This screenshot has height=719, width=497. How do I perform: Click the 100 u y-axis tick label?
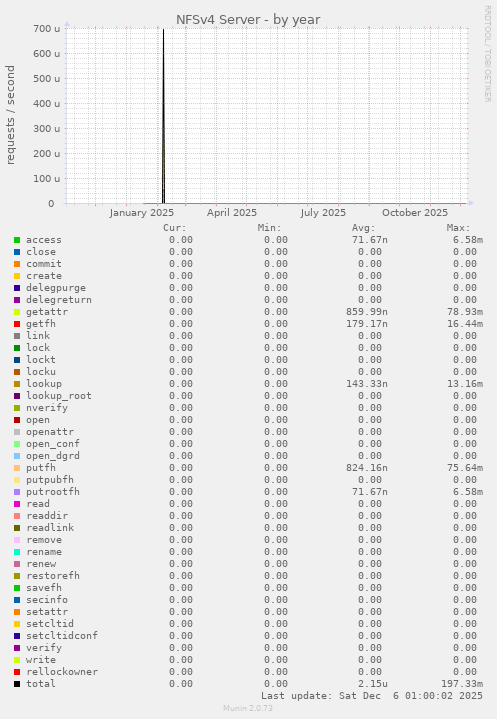click(x=46, y=178)
